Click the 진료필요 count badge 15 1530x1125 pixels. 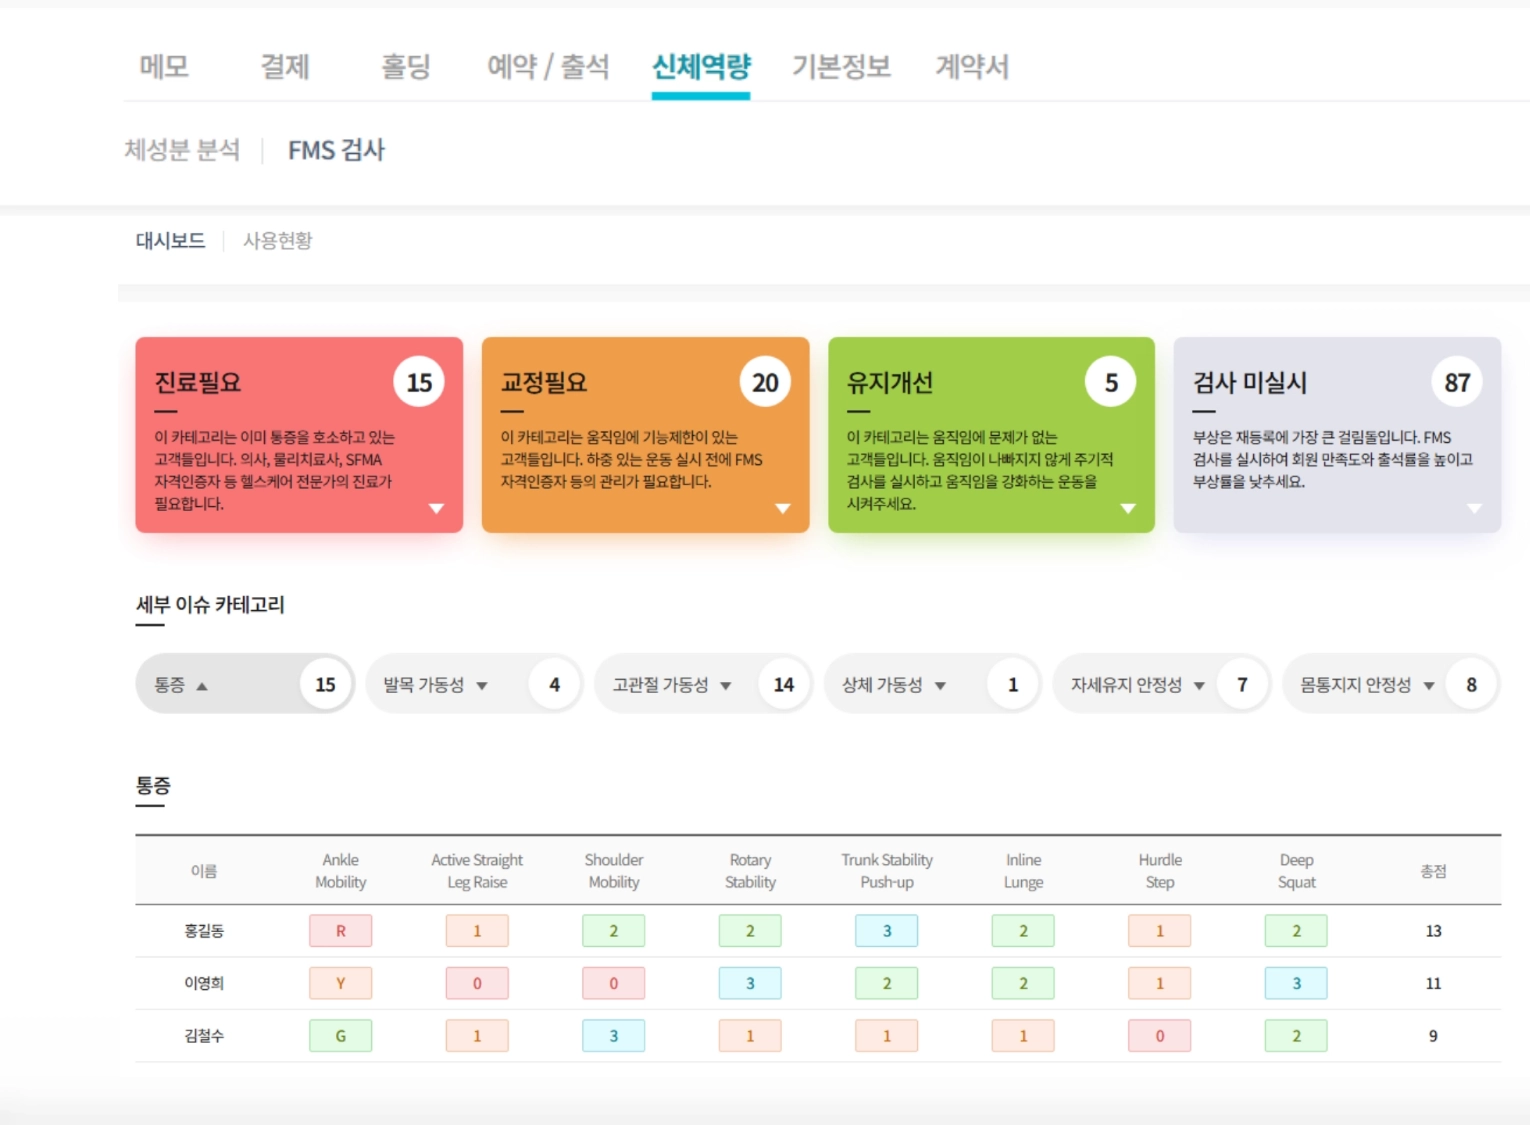click(419, 382)
